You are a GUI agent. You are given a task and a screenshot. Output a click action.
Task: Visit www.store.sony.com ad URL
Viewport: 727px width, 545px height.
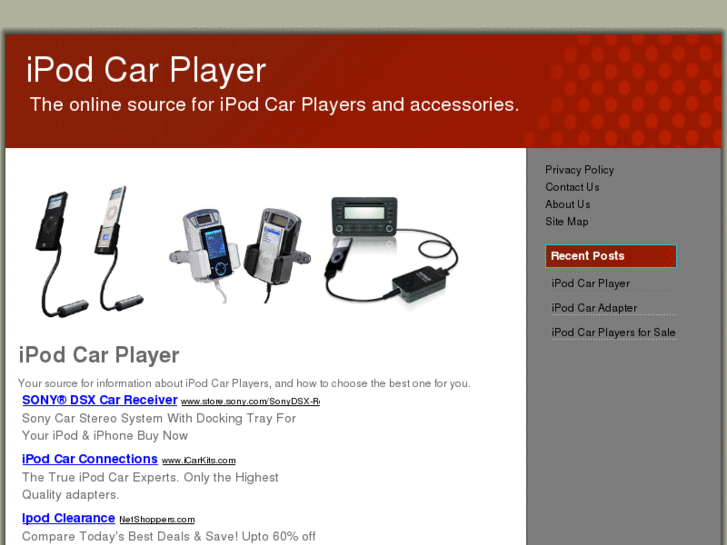[250, 401]
